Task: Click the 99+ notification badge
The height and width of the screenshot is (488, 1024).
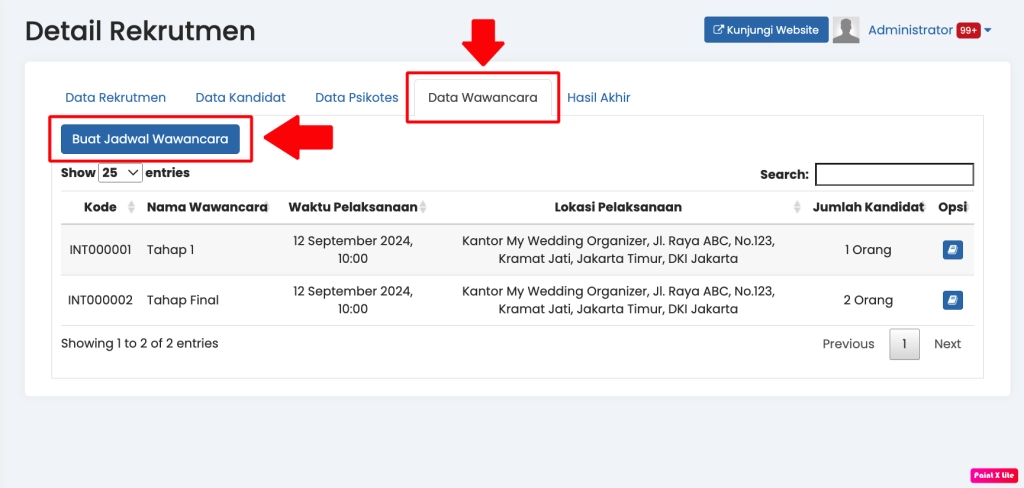Action: click(968, 30)
